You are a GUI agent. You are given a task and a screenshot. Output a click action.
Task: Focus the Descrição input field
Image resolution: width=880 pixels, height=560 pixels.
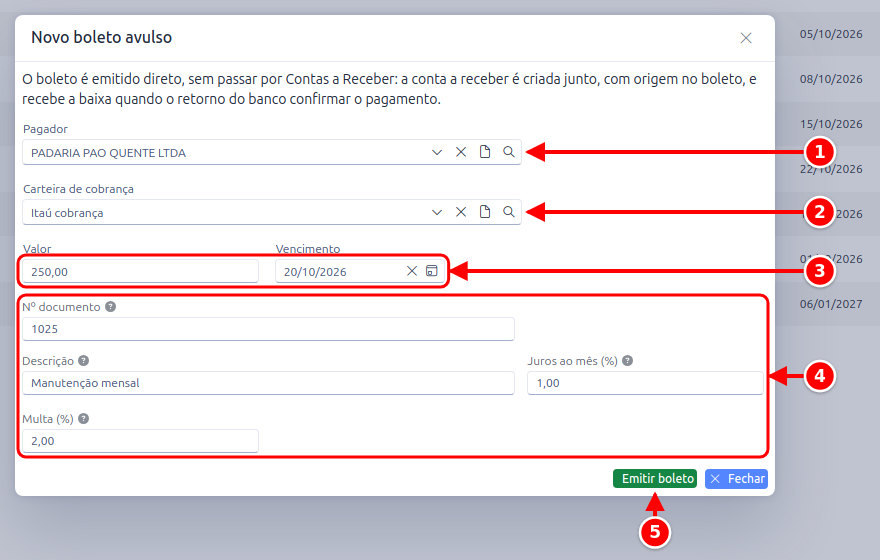268,383
